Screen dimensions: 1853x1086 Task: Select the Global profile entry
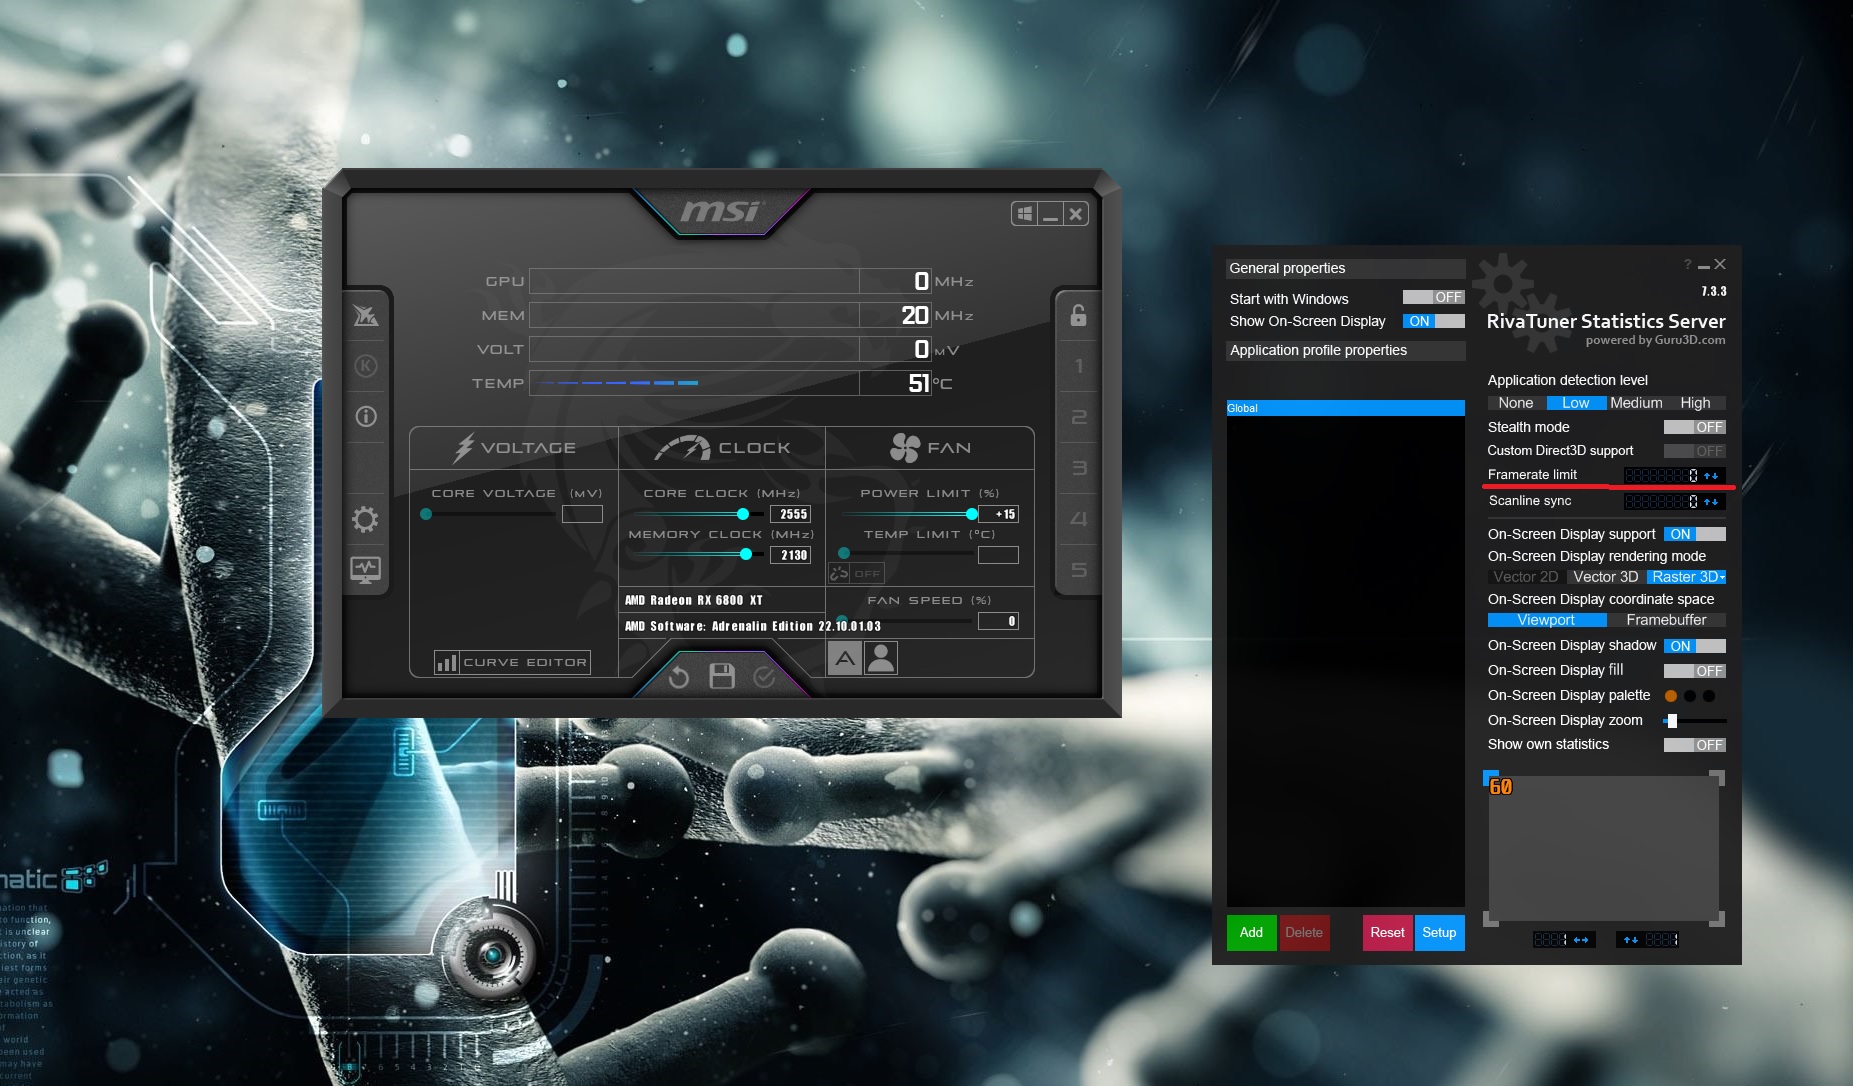click(x=1346, y=408)
